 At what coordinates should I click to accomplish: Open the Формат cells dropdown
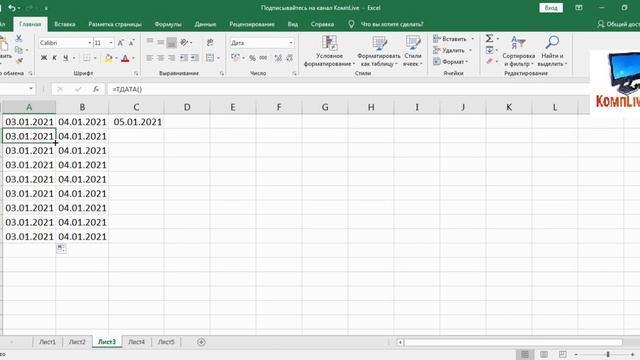pos(451,62)
